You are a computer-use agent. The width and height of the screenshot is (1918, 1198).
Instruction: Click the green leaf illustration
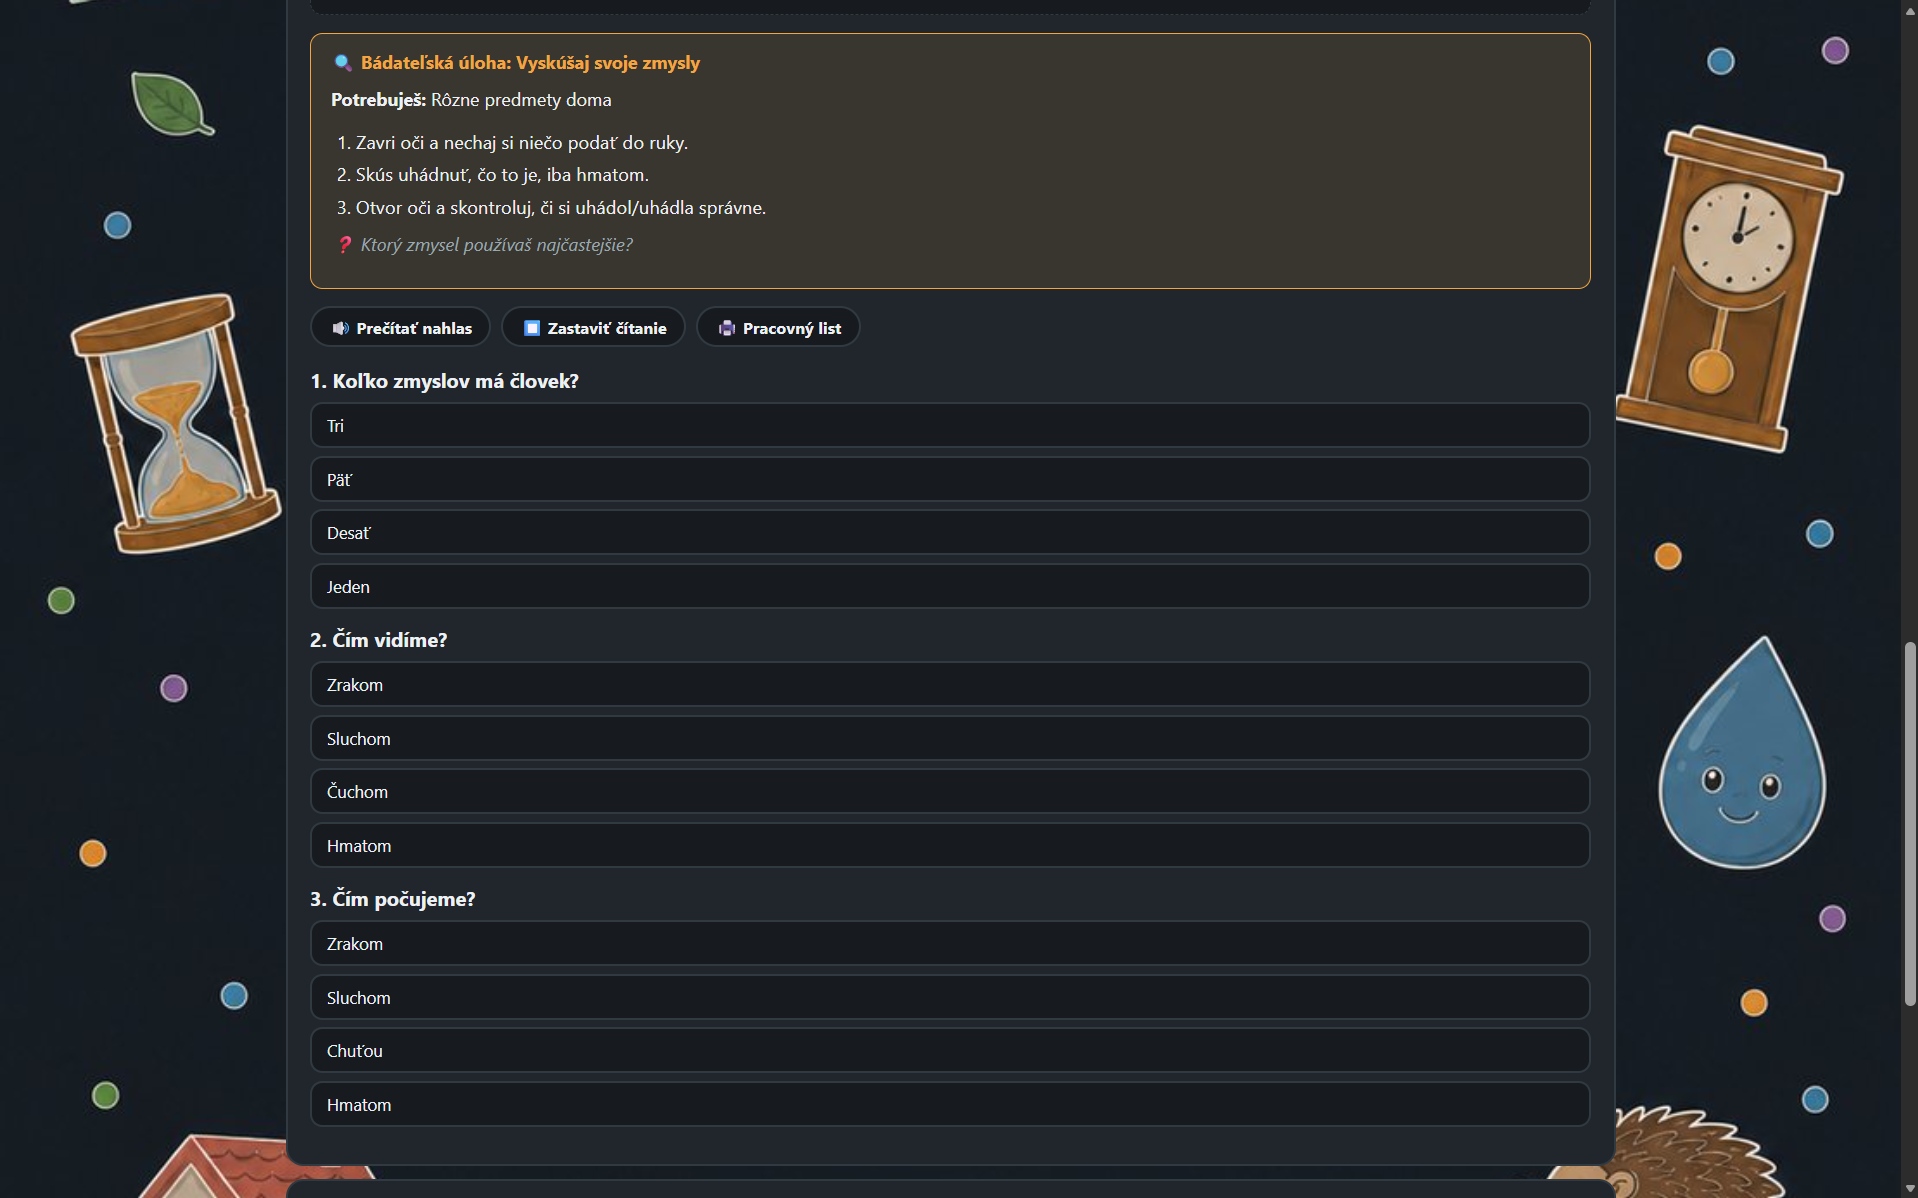pos(171,104)
